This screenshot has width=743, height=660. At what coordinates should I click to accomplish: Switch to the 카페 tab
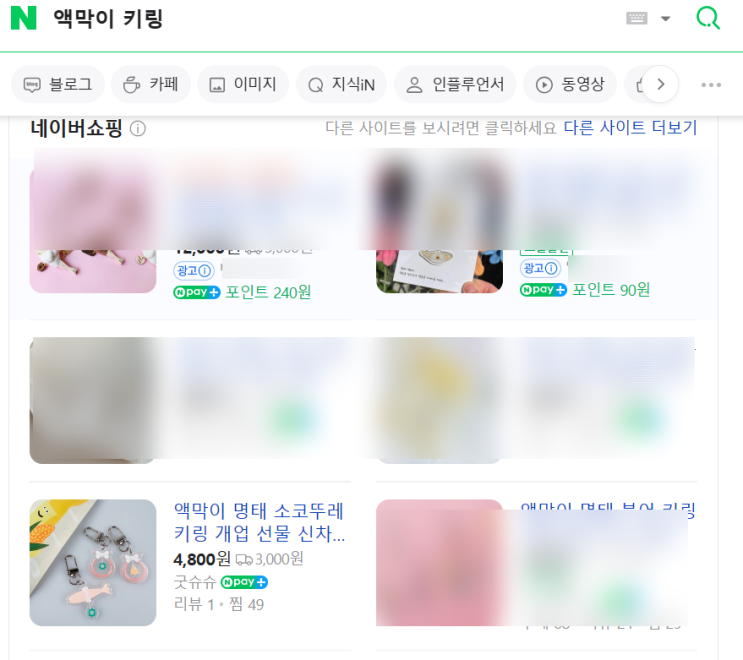(x=151, y=84)
